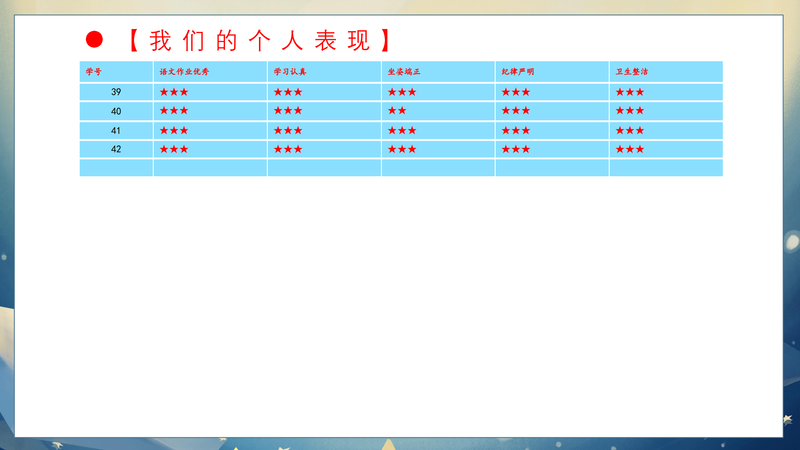Image resolution: width=800 pixels, height=450 pixels.
Task: Select the red bullet dot before the title
Action: click(94, 39)
